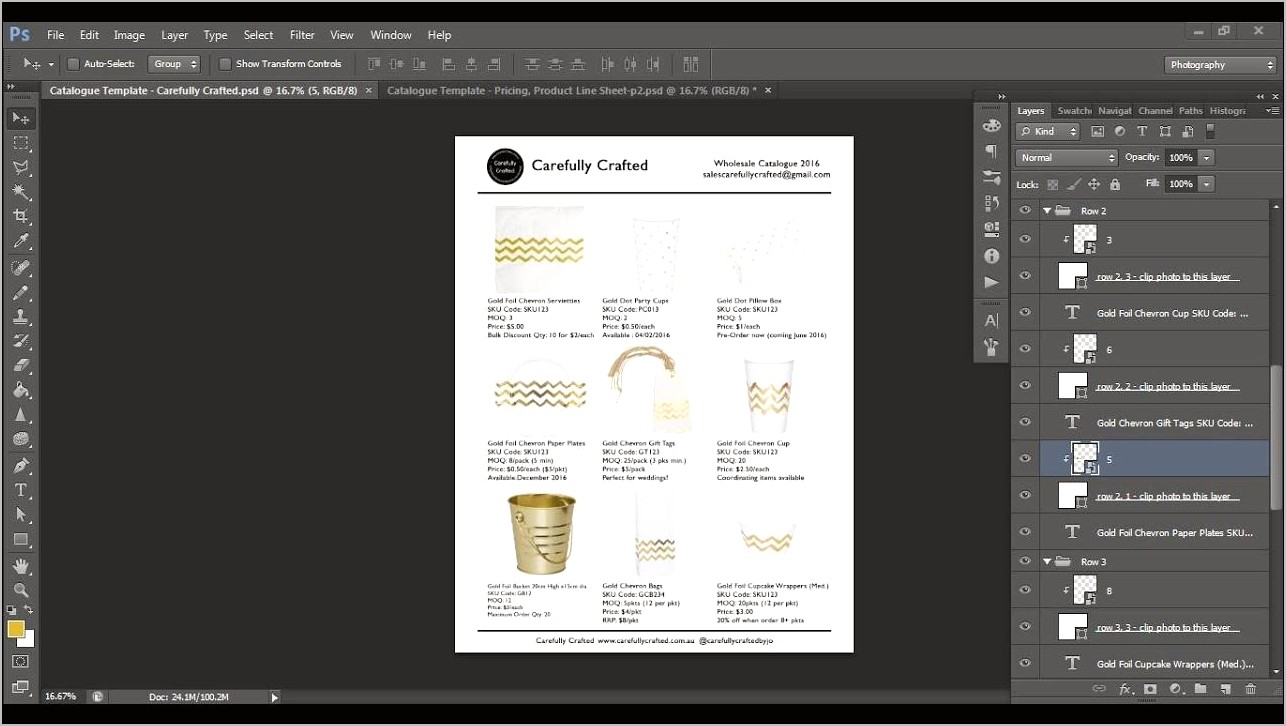The image size is (1286, 726).
Task: Select the Hand tool
Action: coord(21,566)
